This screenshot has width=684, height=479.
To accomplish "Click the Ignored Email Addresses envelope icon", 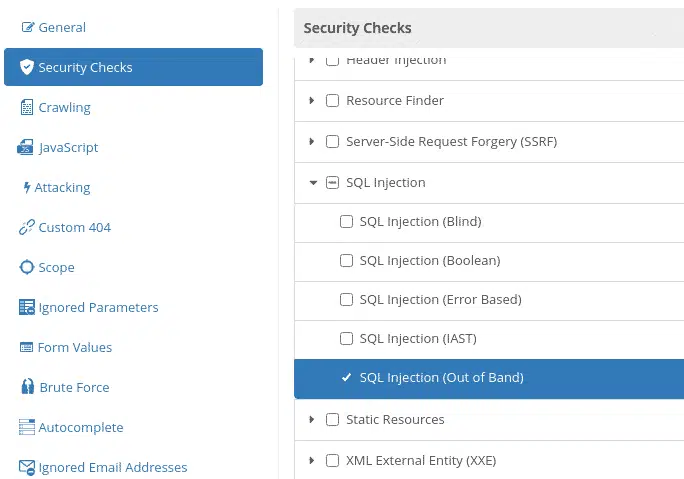I will click(27, 467).
